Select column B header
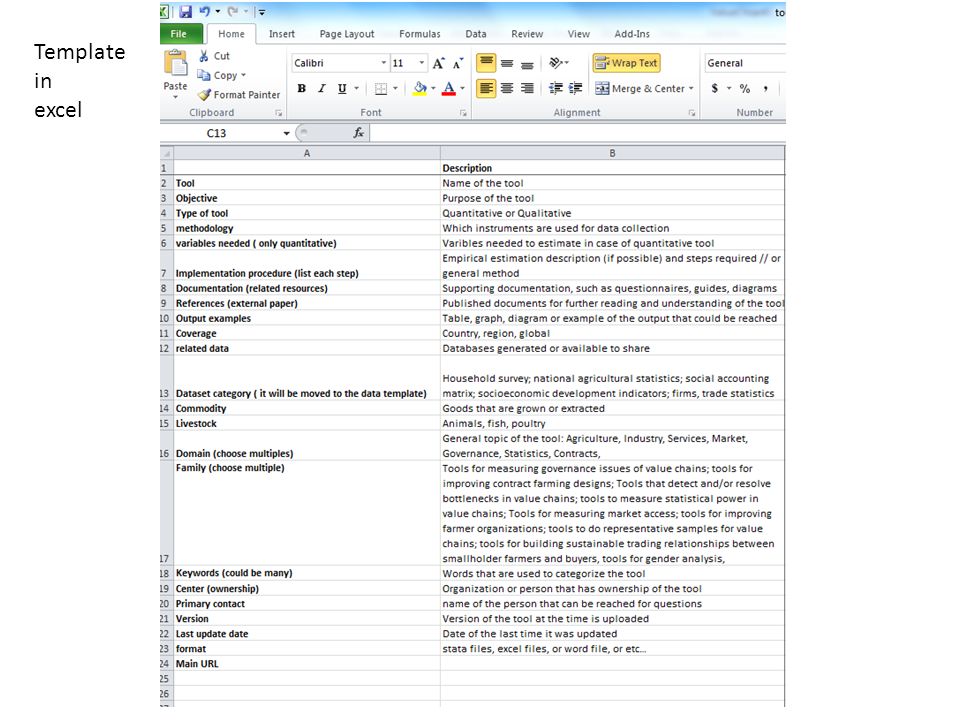960x720 pixels. click(x=612, y=153)
